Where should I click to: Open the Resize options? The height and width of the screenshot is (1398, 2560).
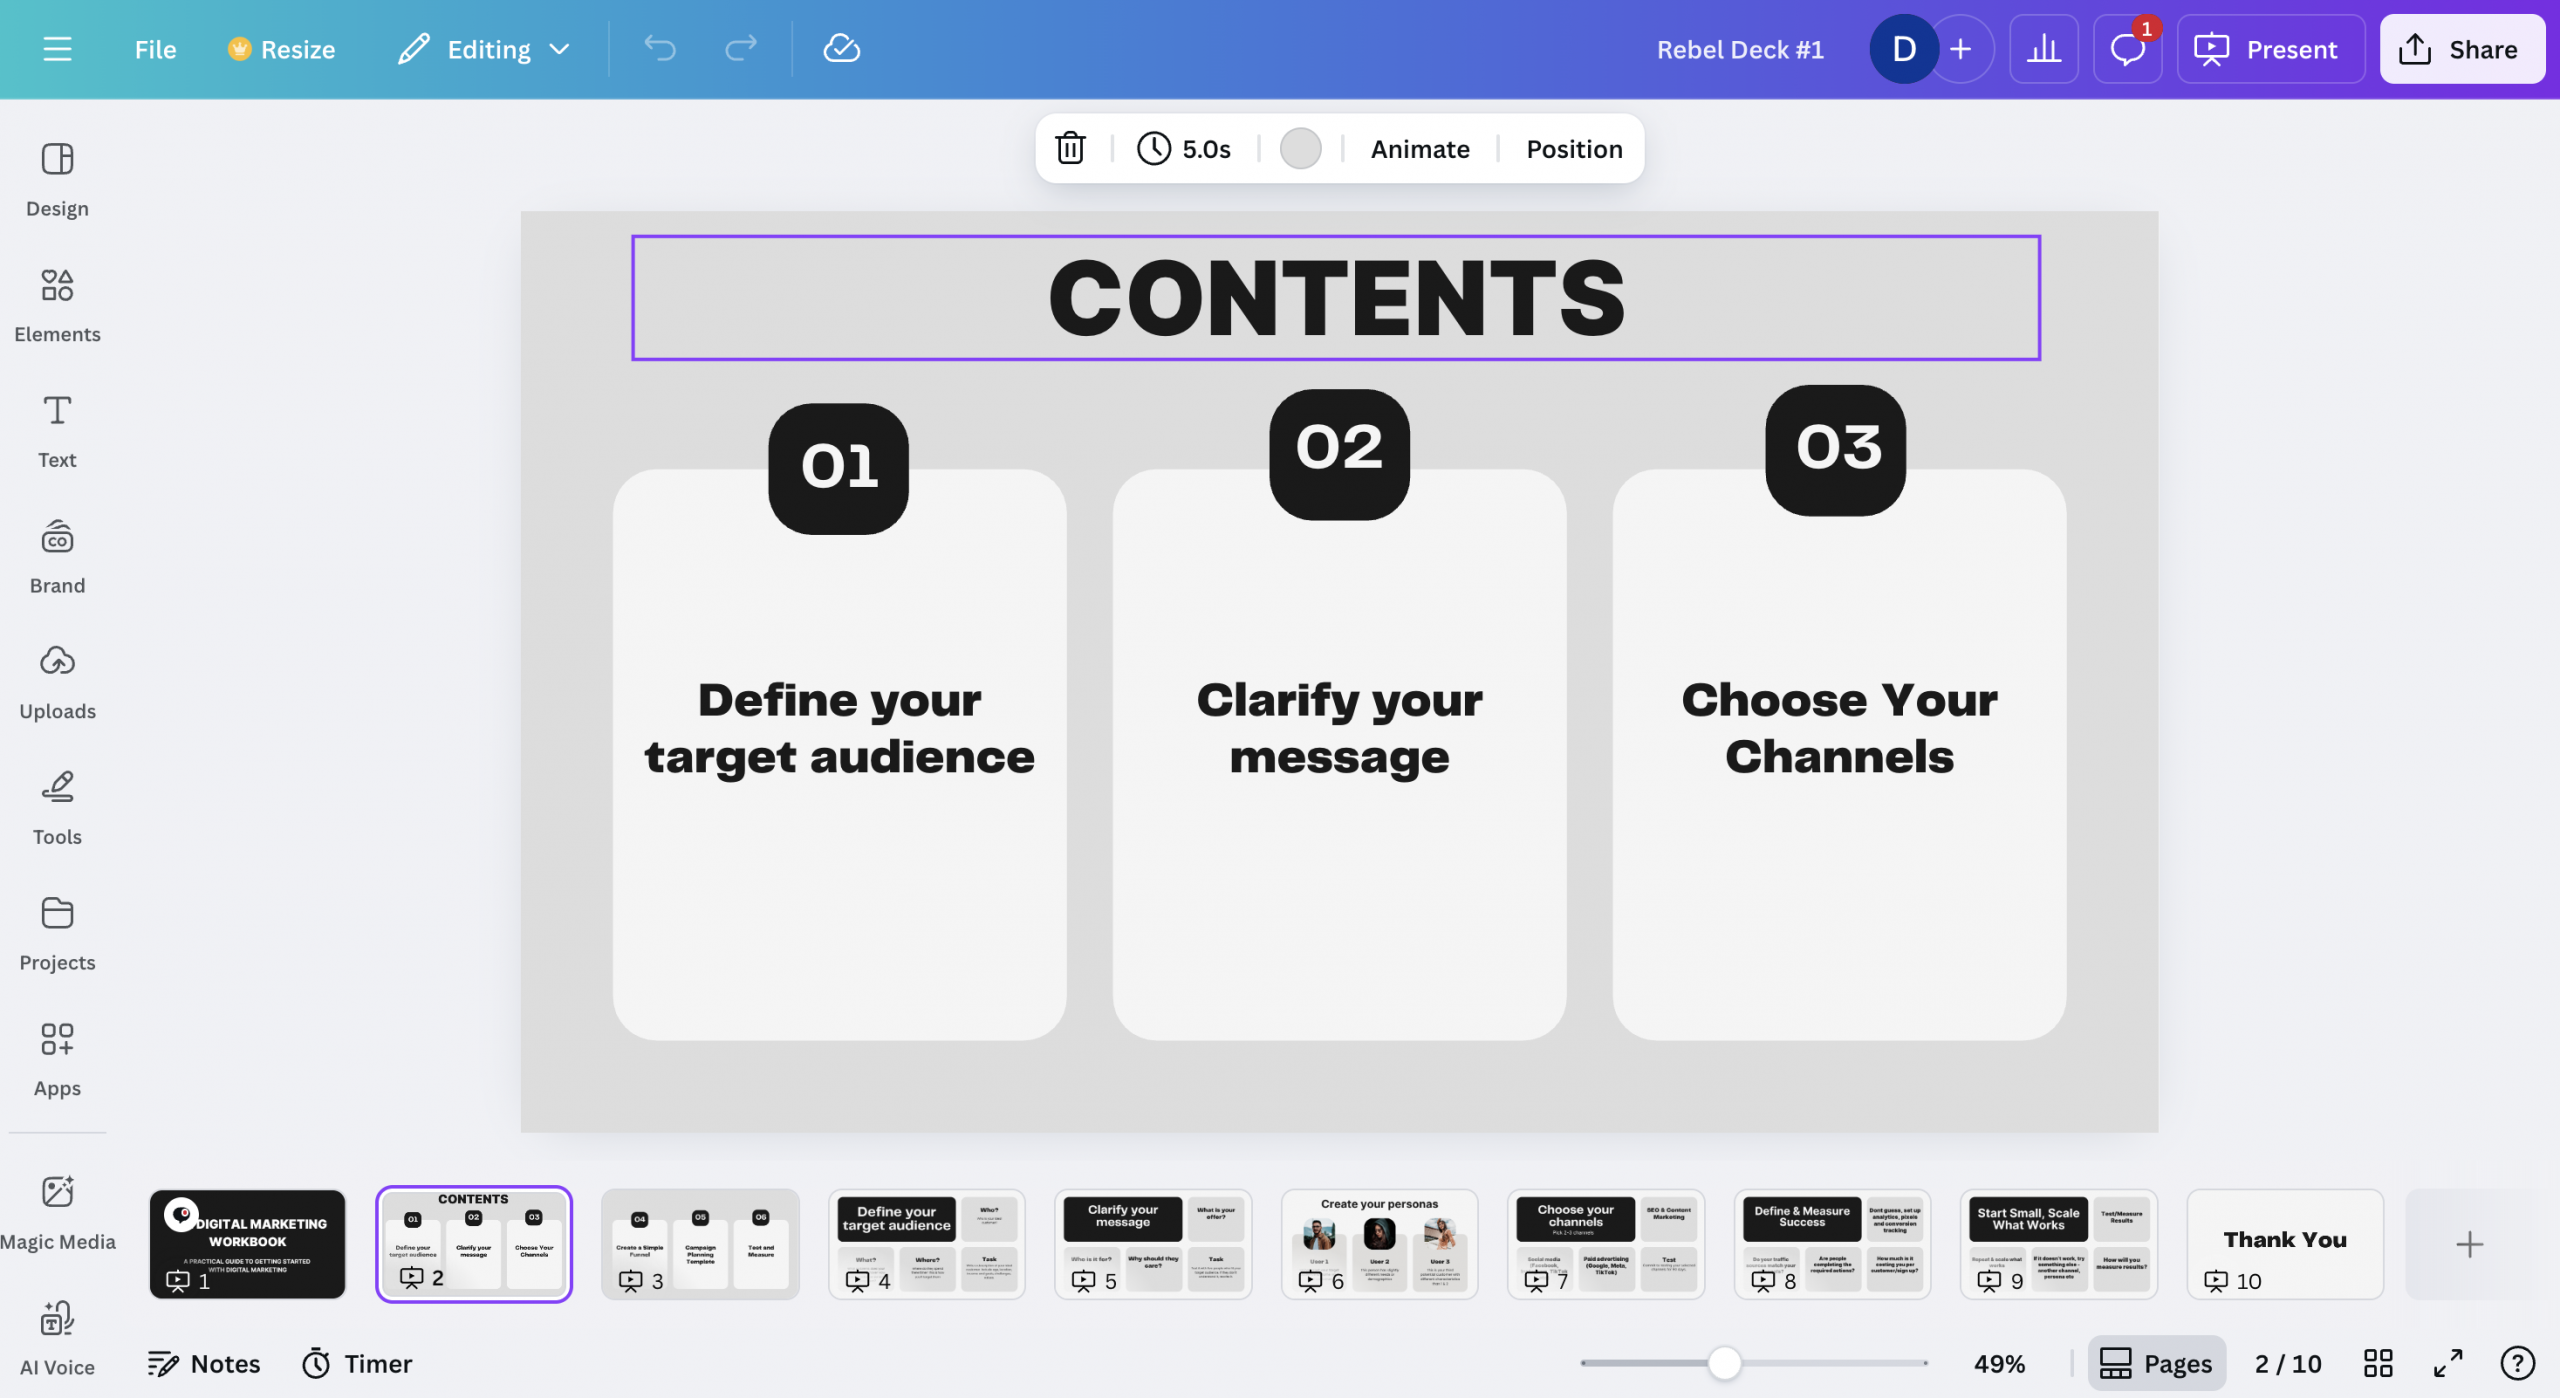281,48
